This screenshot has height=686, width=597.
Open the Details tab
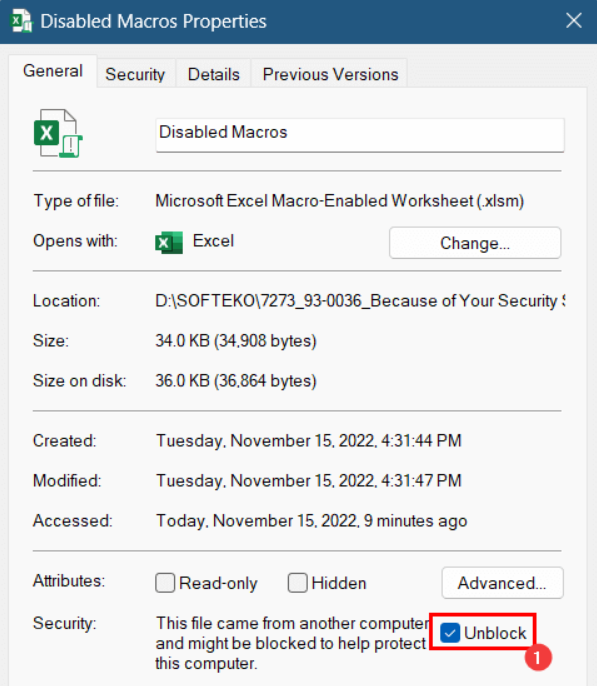pyautogui.click(x=213, y=74)
